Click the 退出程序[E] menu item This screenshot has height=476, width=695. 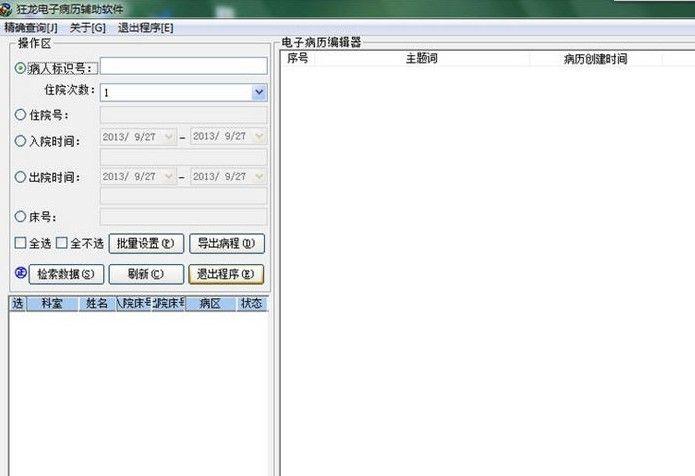pyautogui.click(x=145, y=28)
